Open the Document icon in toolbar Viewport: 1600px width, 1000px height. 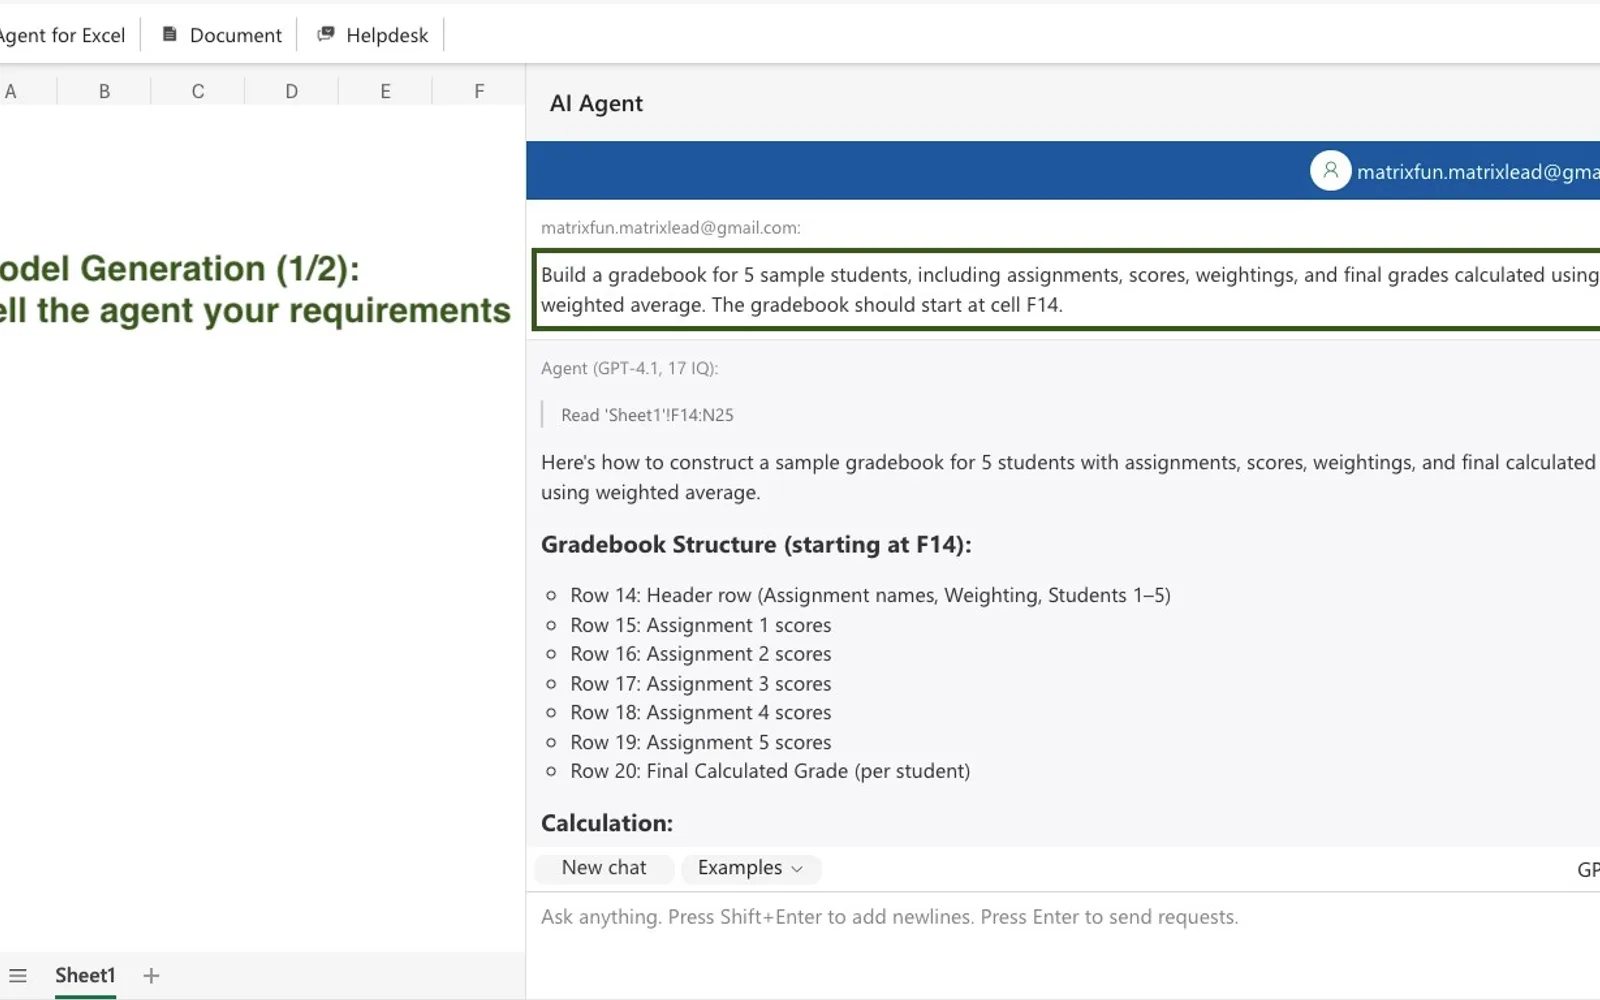click(170, 35)
